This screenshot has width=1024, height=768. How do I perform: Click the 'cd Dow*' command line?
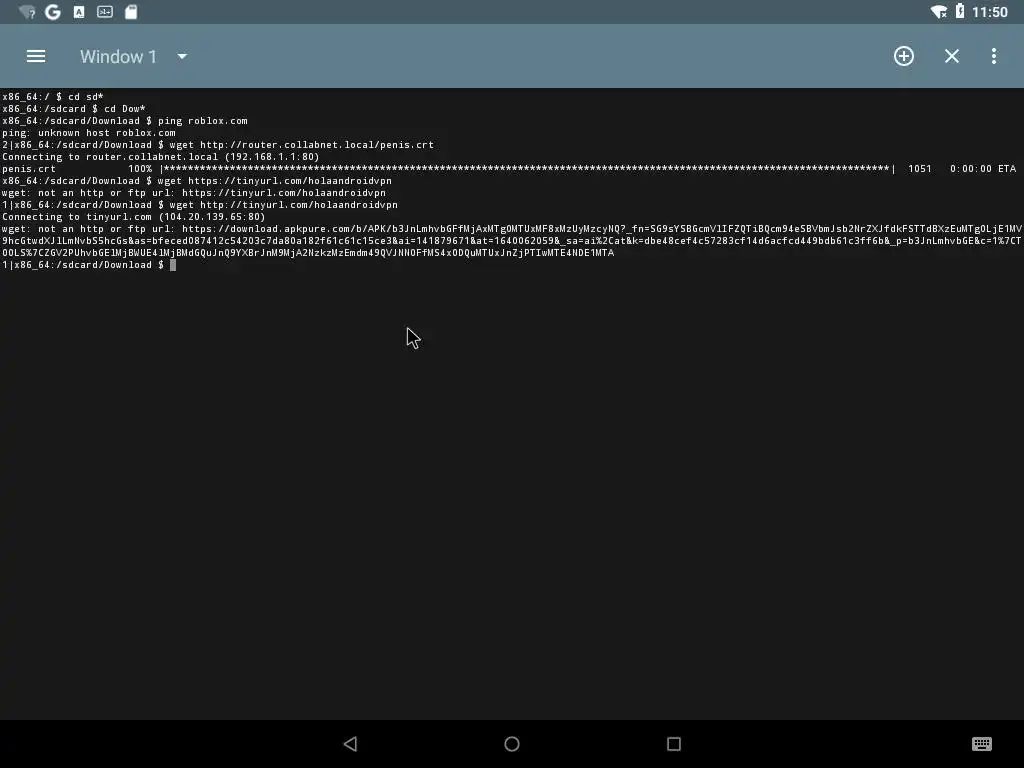tap(74, 108)
